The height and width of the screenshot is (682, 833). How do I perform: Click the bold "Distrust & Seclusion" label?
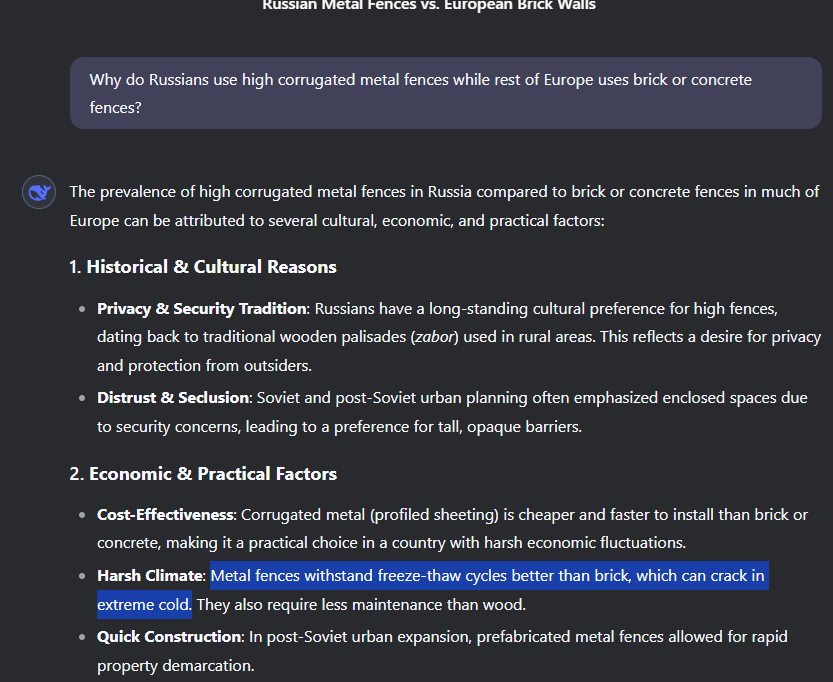point(173,398)
